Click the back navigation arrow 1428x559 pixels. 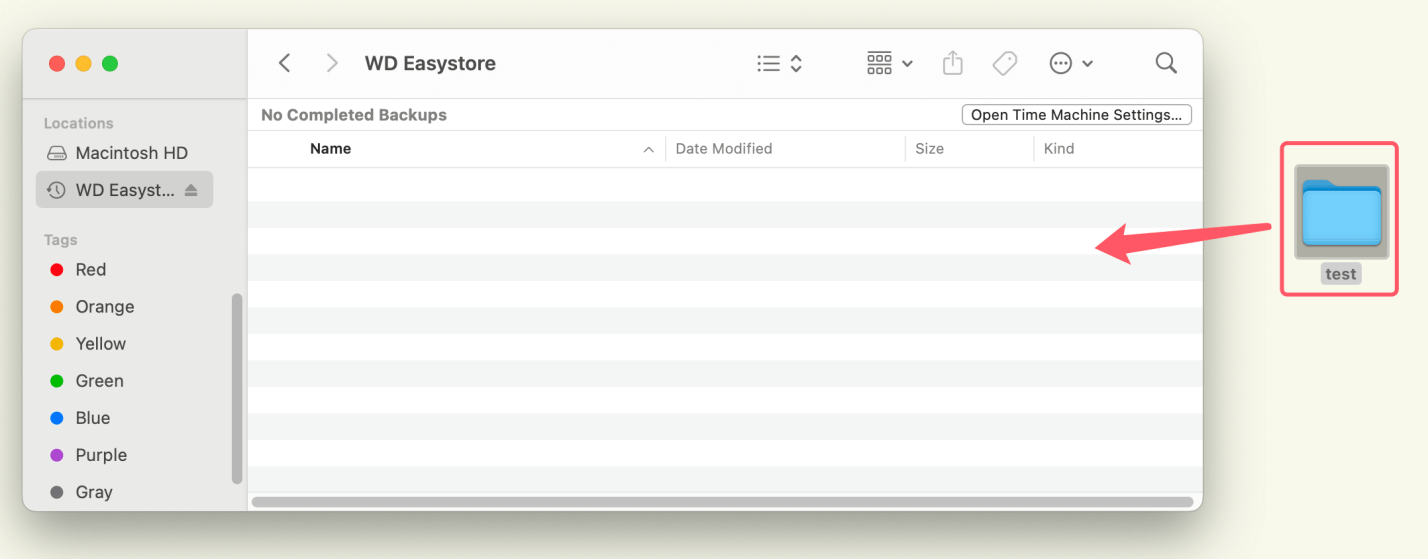click(285, 63)
